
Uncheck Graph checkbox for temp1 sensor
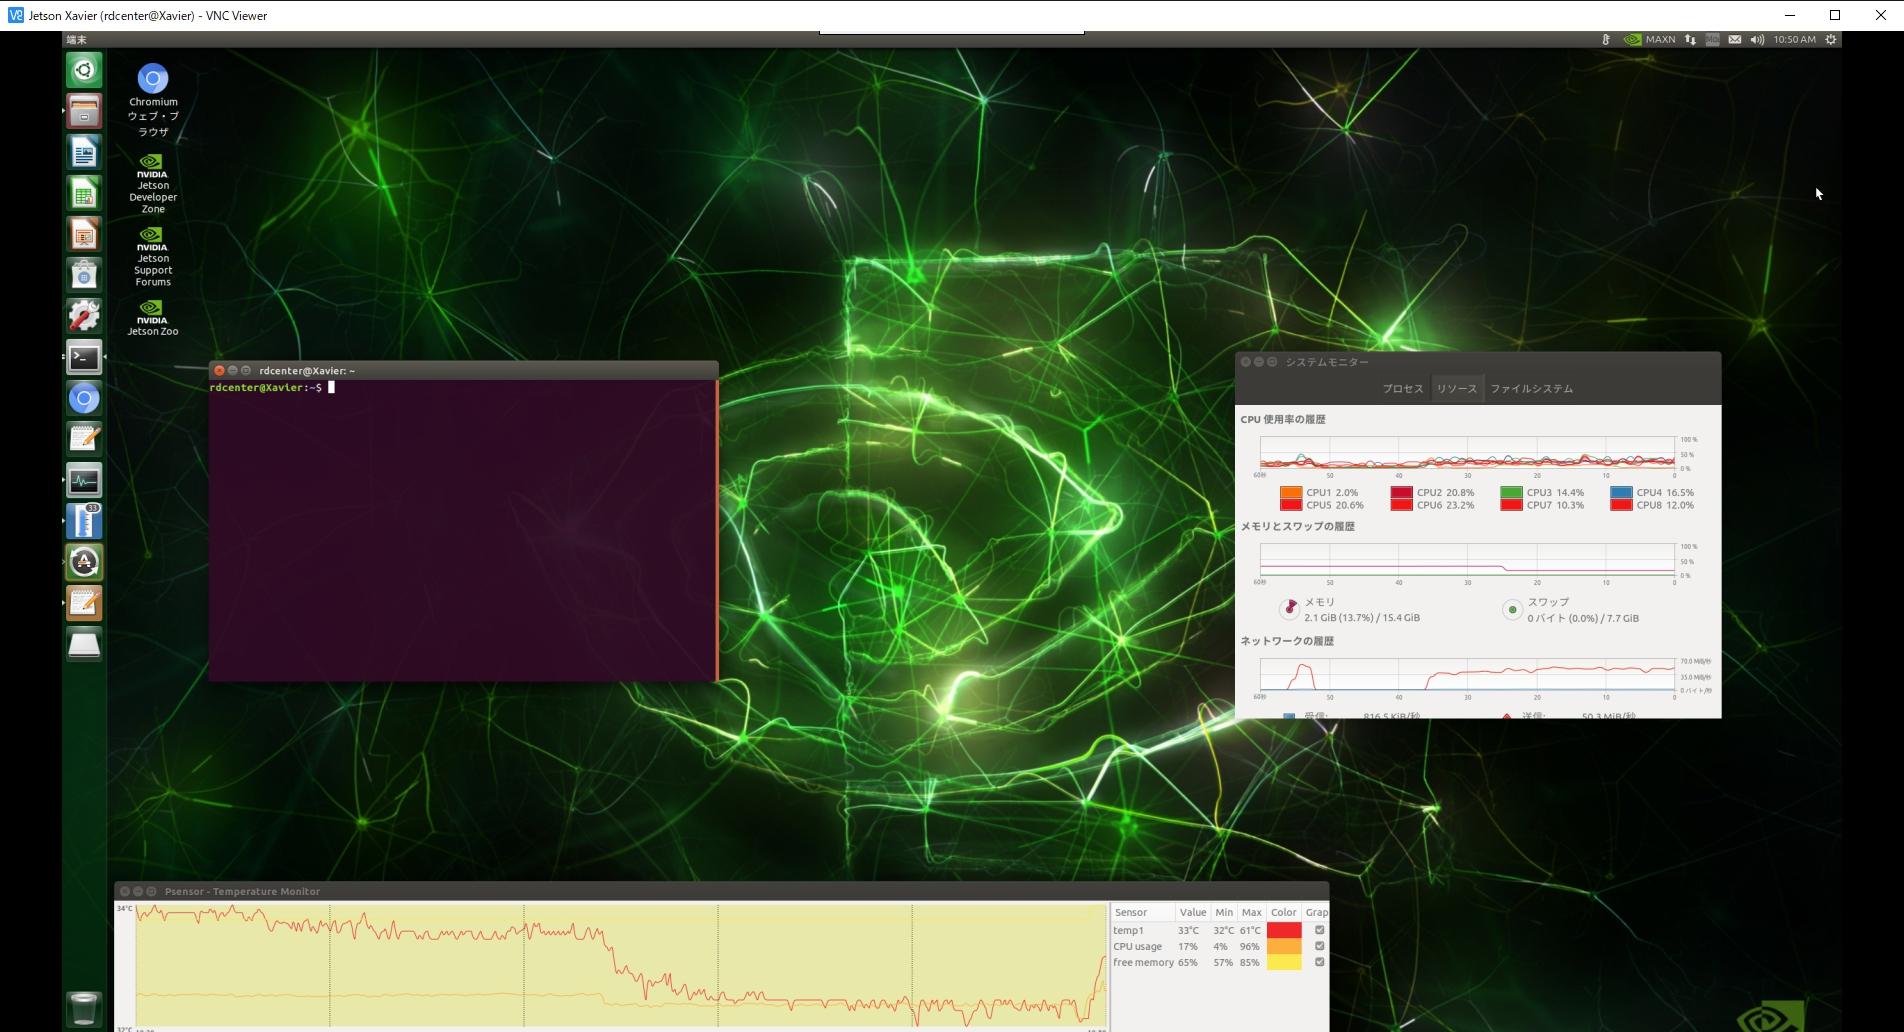tap(1319, 930)
